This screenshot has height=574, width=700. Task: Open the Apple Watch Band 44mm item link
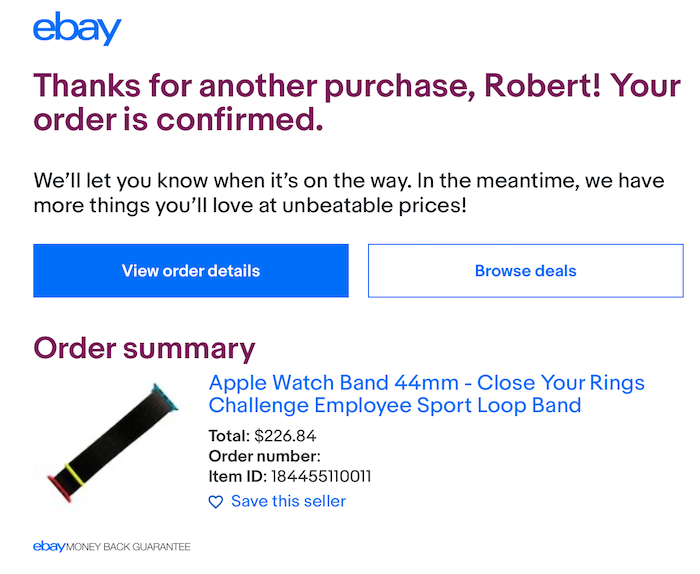(426, 383)
